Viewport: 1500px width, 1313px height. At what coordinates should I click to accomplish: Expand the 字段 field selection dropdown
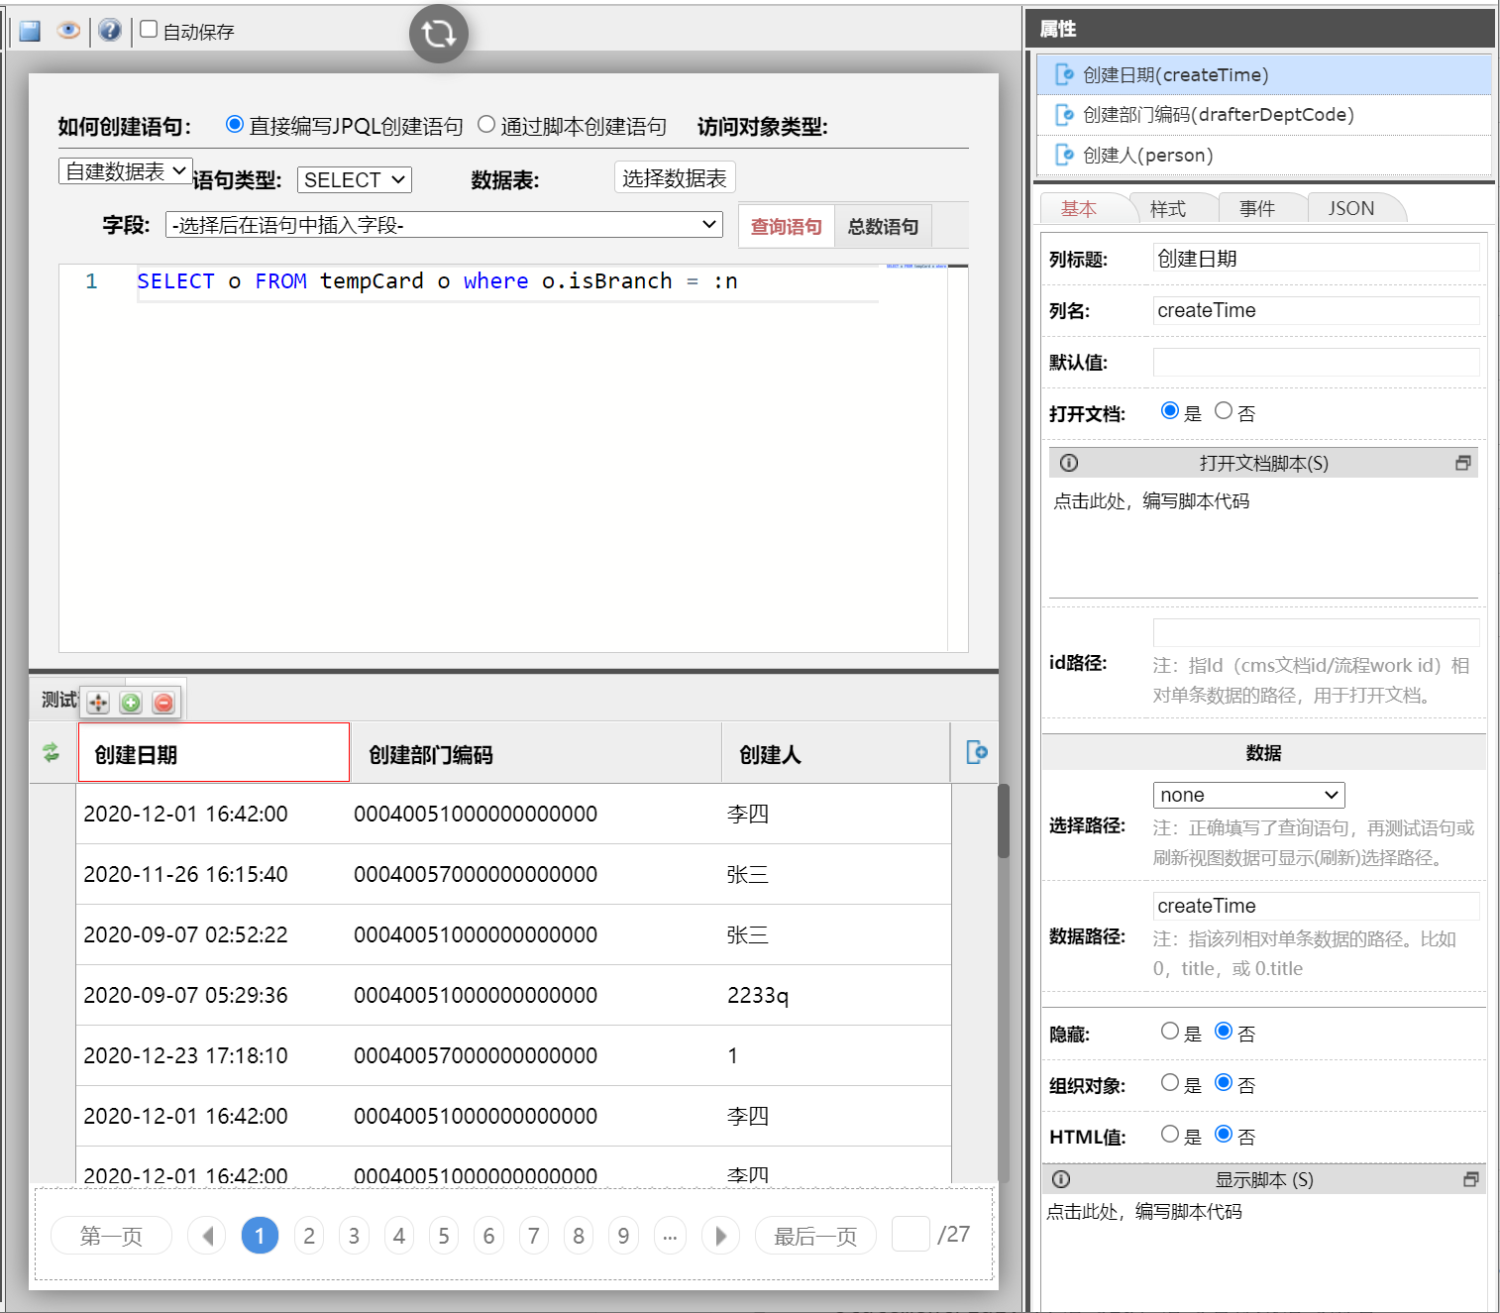pyautogui.click(x=444, y=225)
